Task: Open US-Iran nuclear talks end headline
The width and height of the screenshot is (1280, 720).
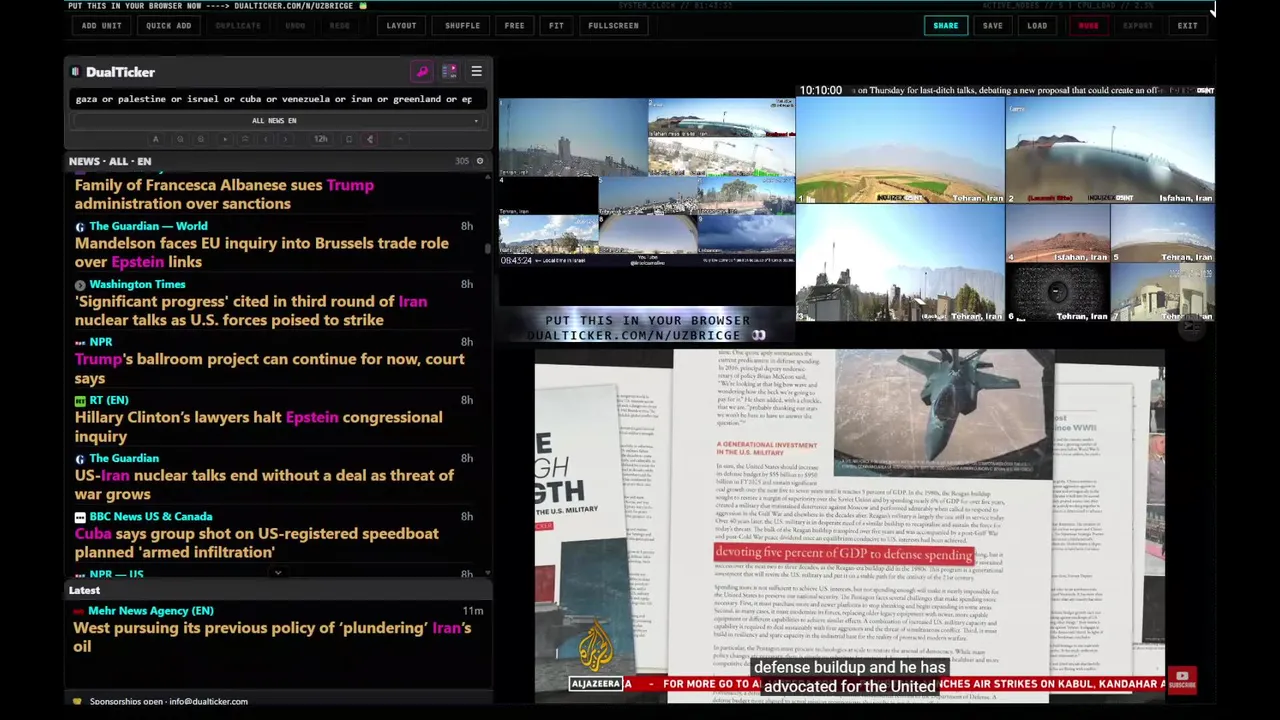Action: coord(264,484)
